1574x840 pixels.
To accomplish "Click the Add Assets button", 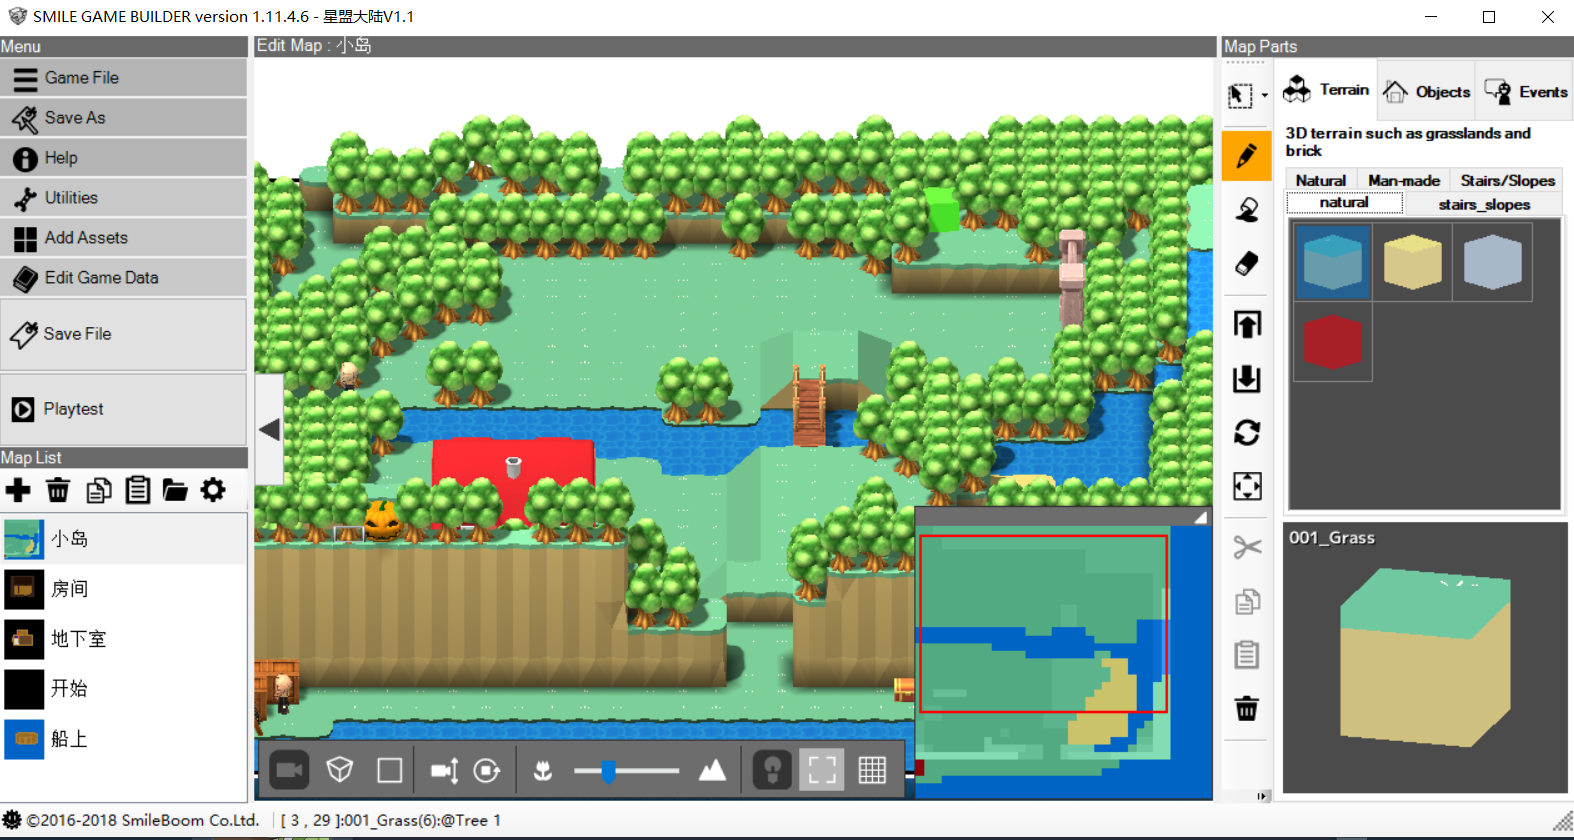I will click(123, 237).
